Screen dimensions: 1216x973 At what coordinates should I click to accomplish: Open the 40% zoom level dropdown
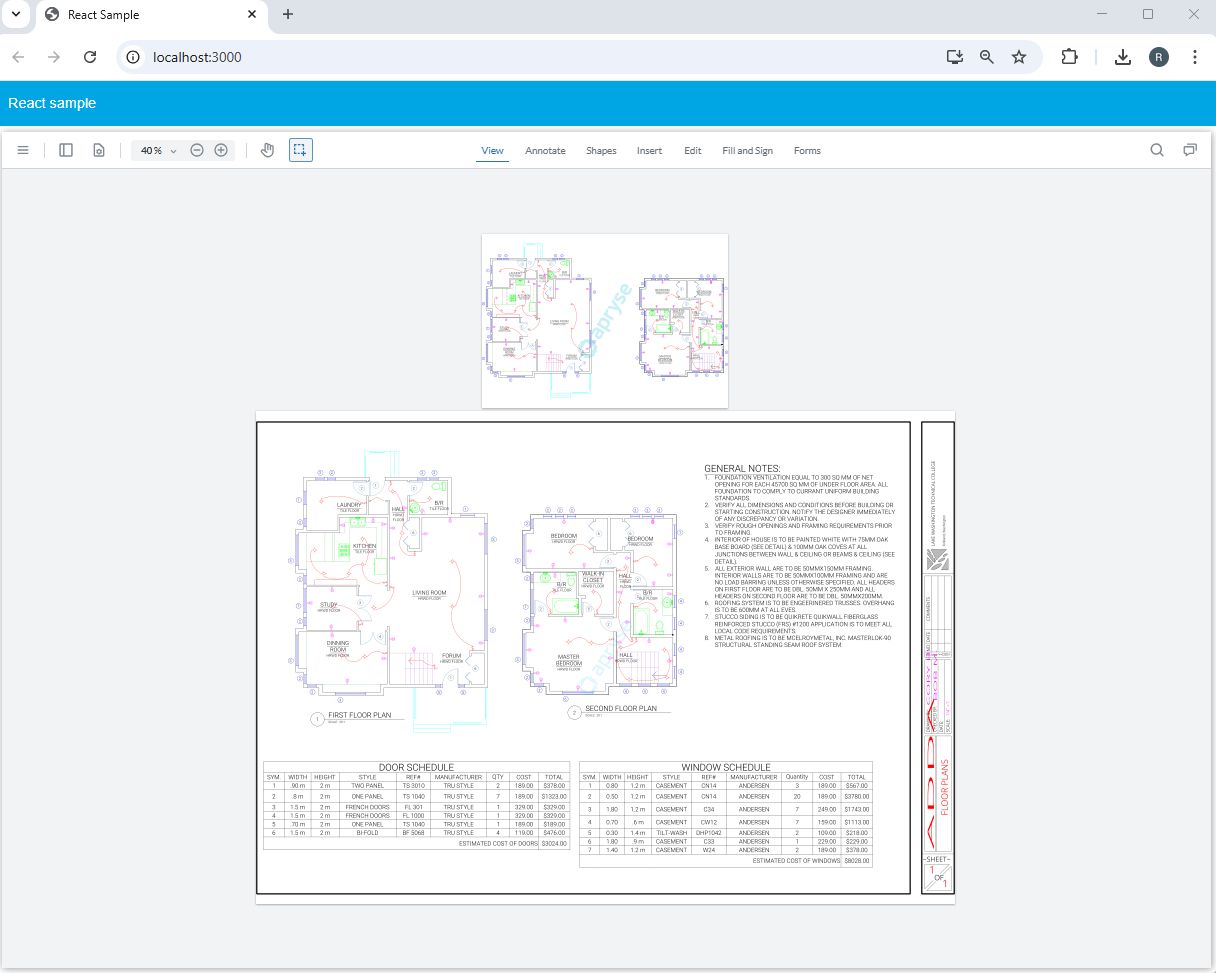(x=158, y=151)
